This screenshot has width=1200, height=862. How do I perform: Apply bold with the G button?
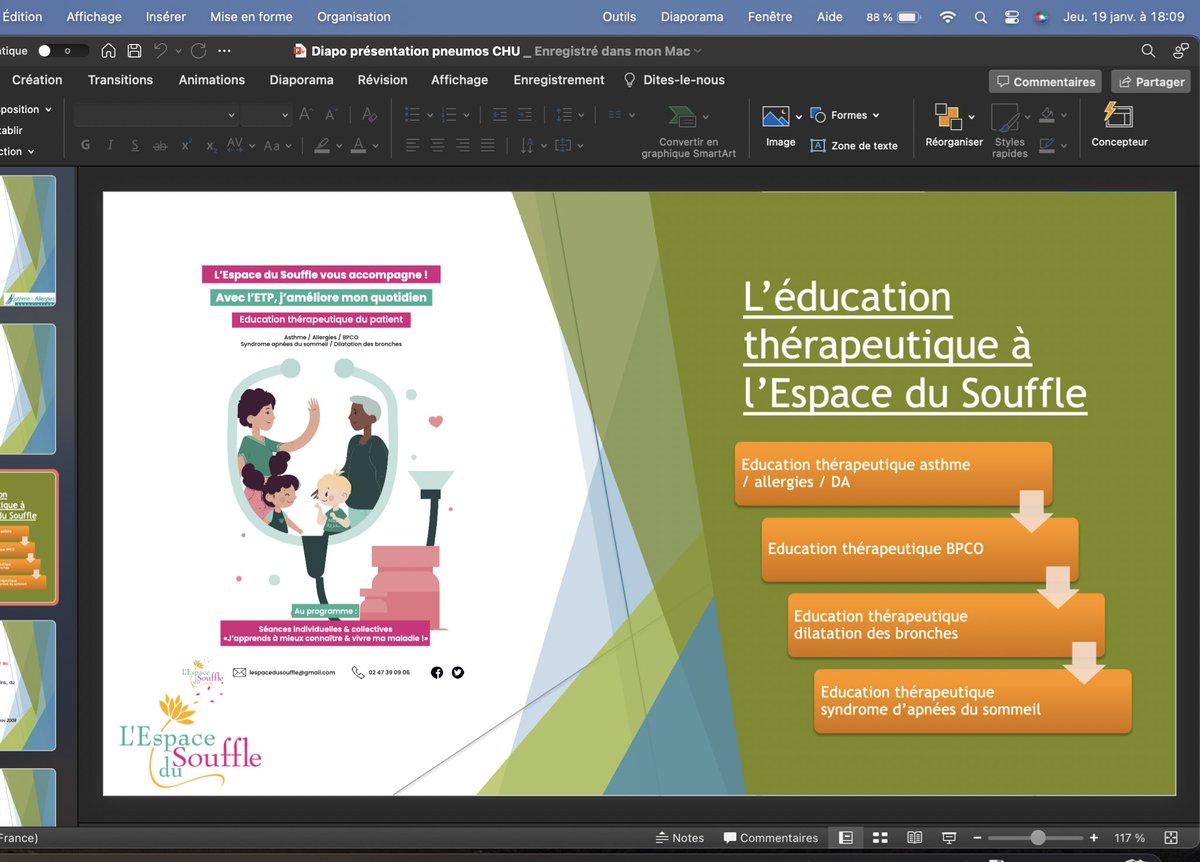coord(85,146)
